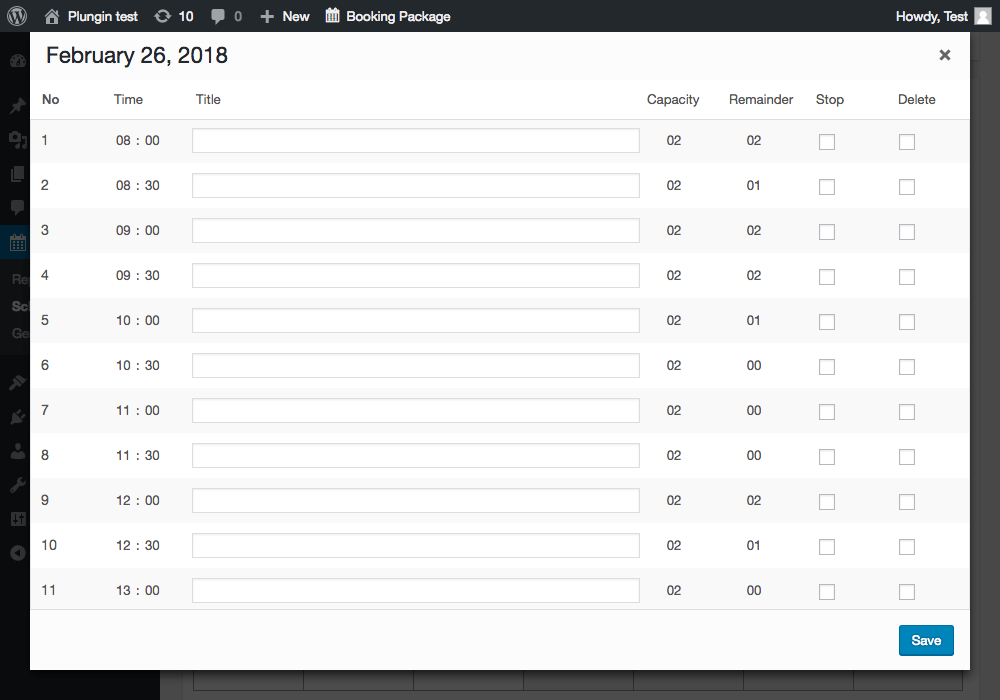Check the Delete box for 08:30 slot
Screen dimensions: 1000x700
point(907,187)
